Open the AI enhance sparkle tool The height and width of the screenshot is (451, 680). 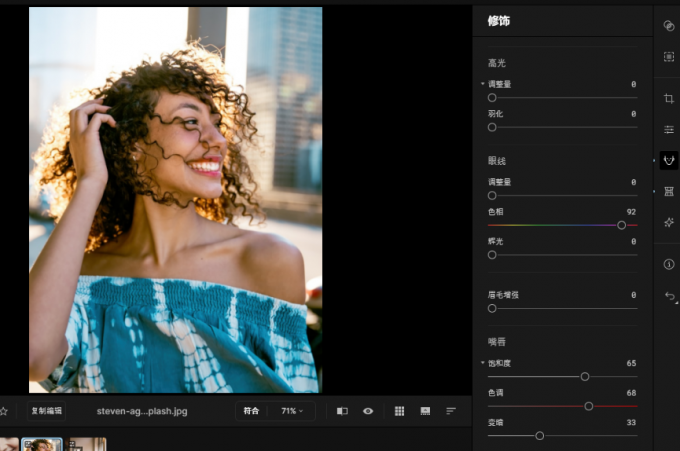pos(669,222)
